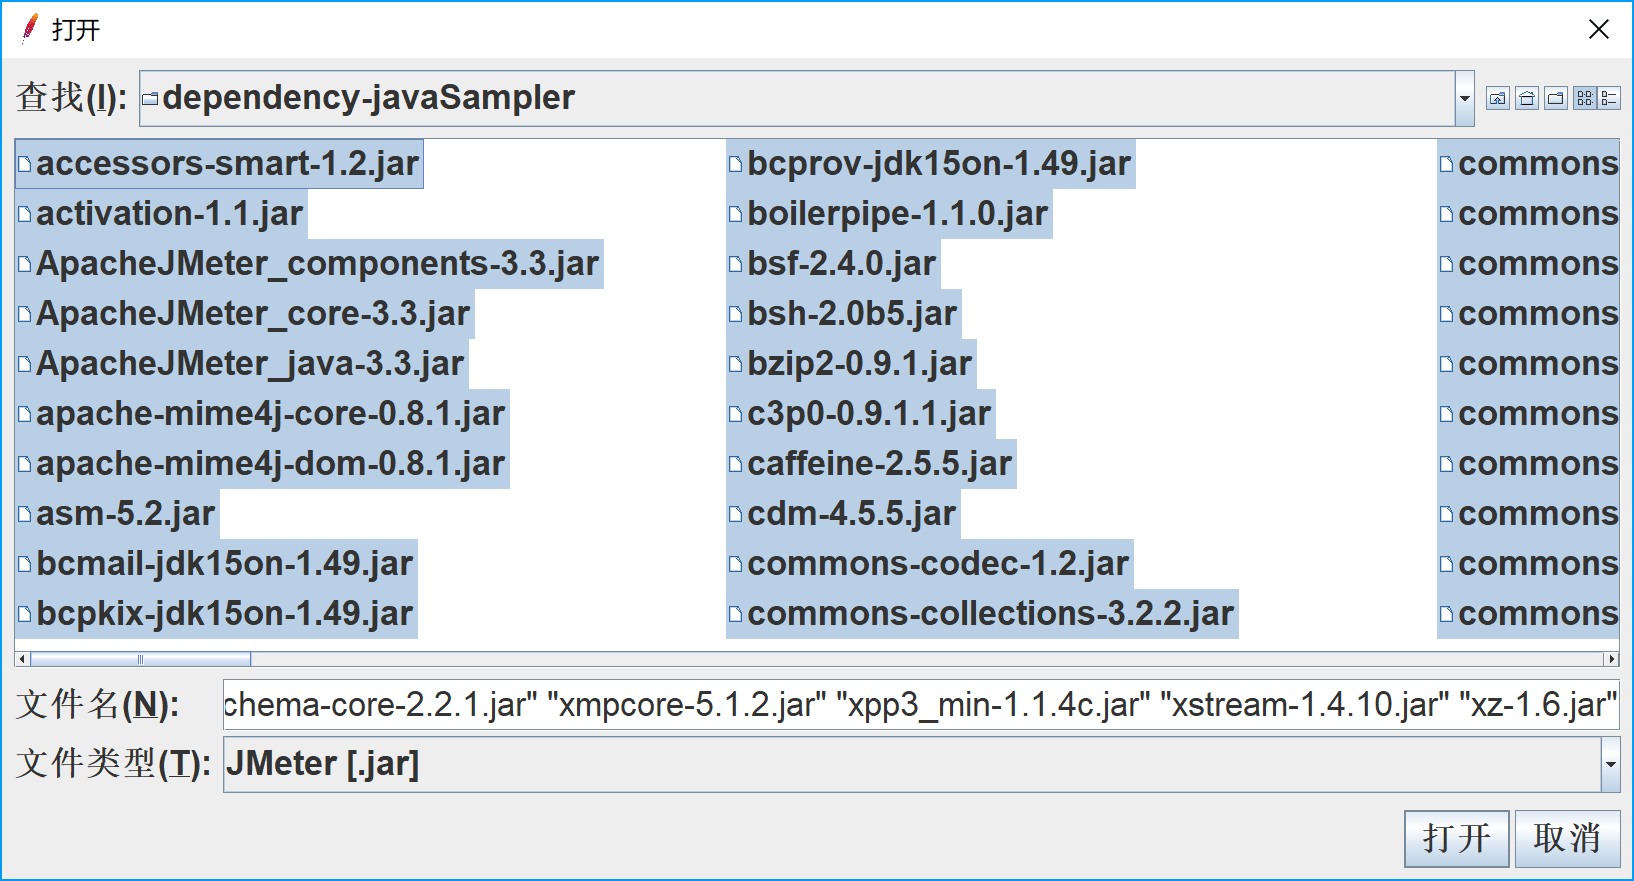
Task: Select boilerpipe-1.1.0.jar
Action: tap(889, 214)
